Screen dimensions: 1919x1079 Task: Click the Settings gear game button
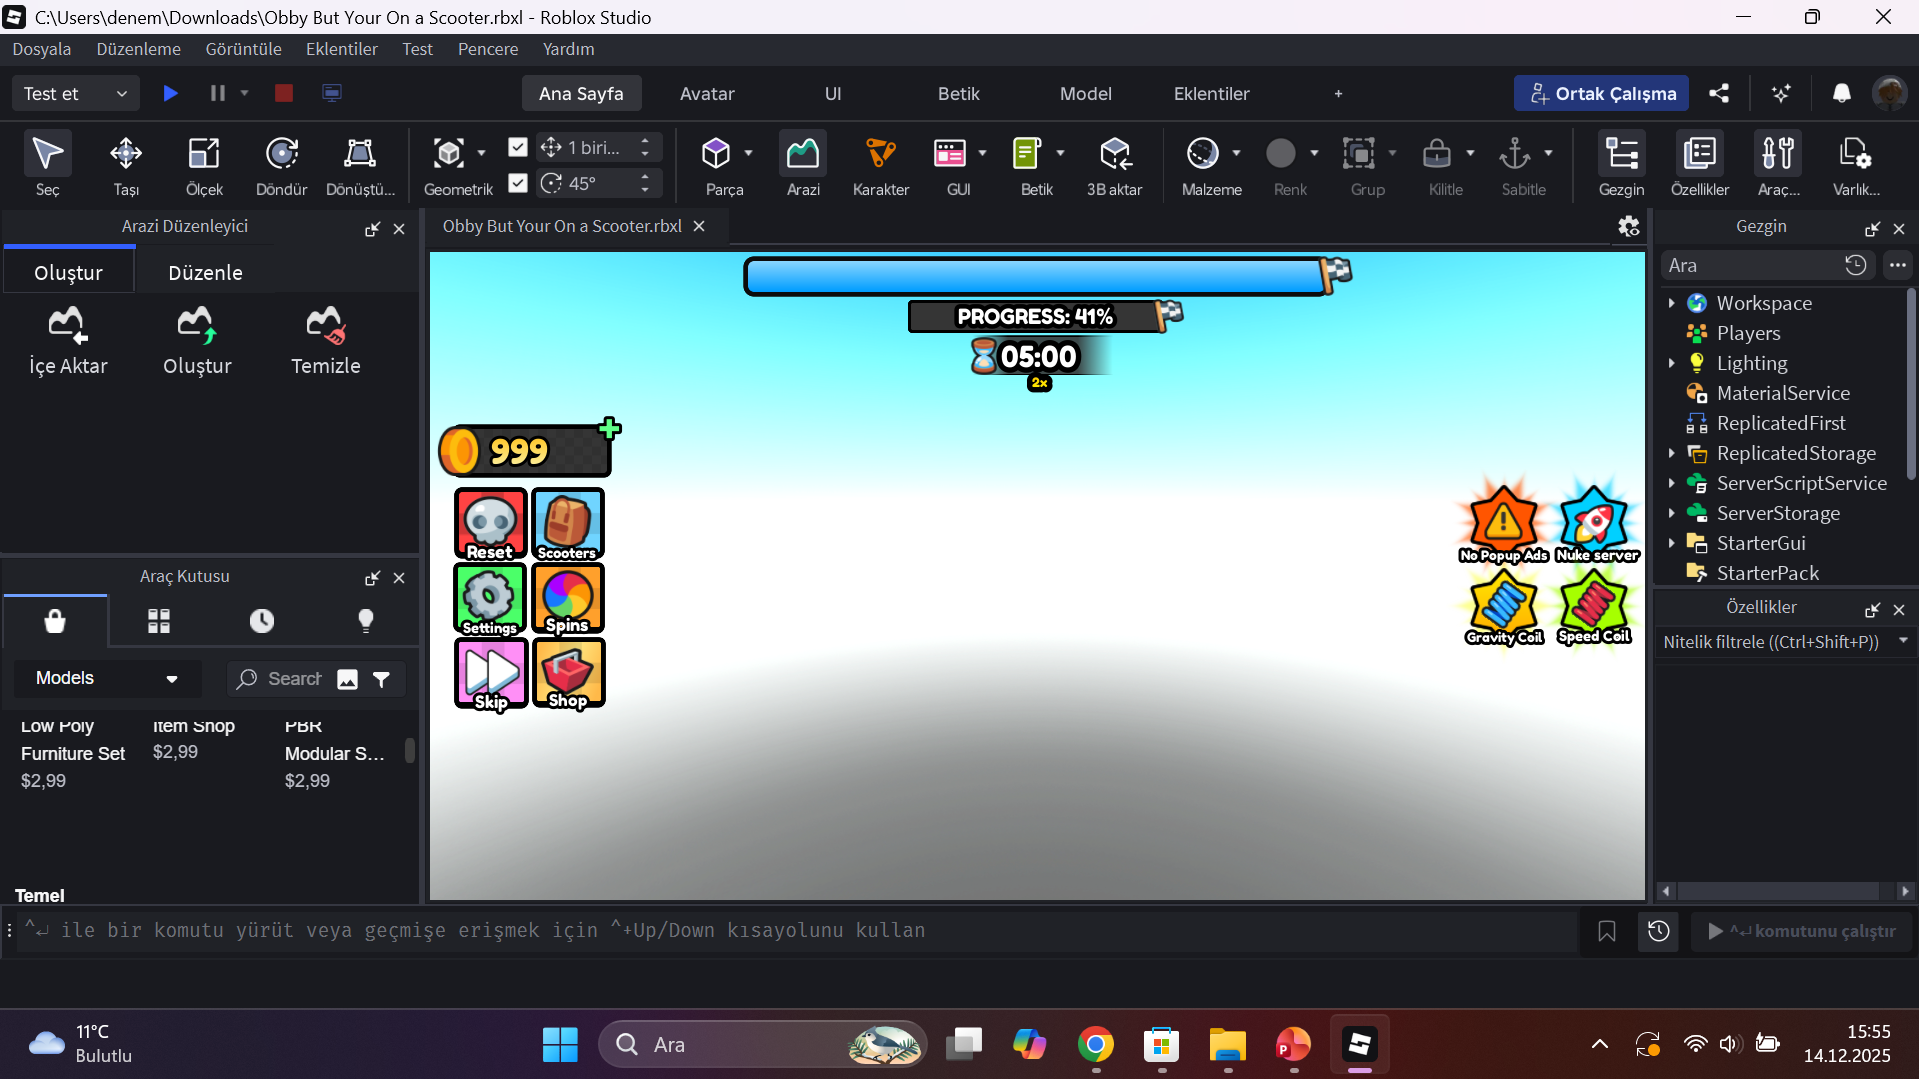click(490, 598)
